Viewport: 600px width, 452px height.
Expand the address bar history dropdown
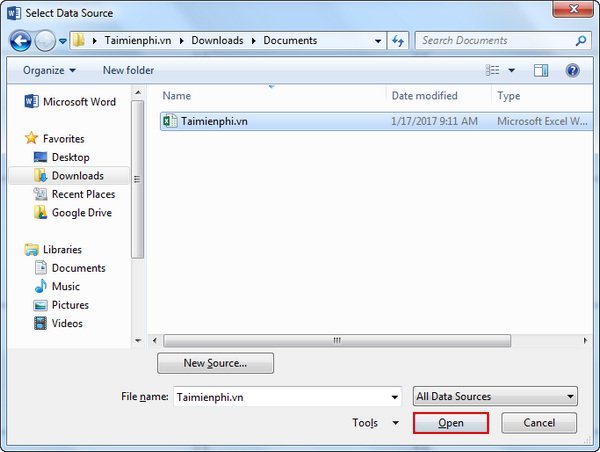tap(378, 41)
